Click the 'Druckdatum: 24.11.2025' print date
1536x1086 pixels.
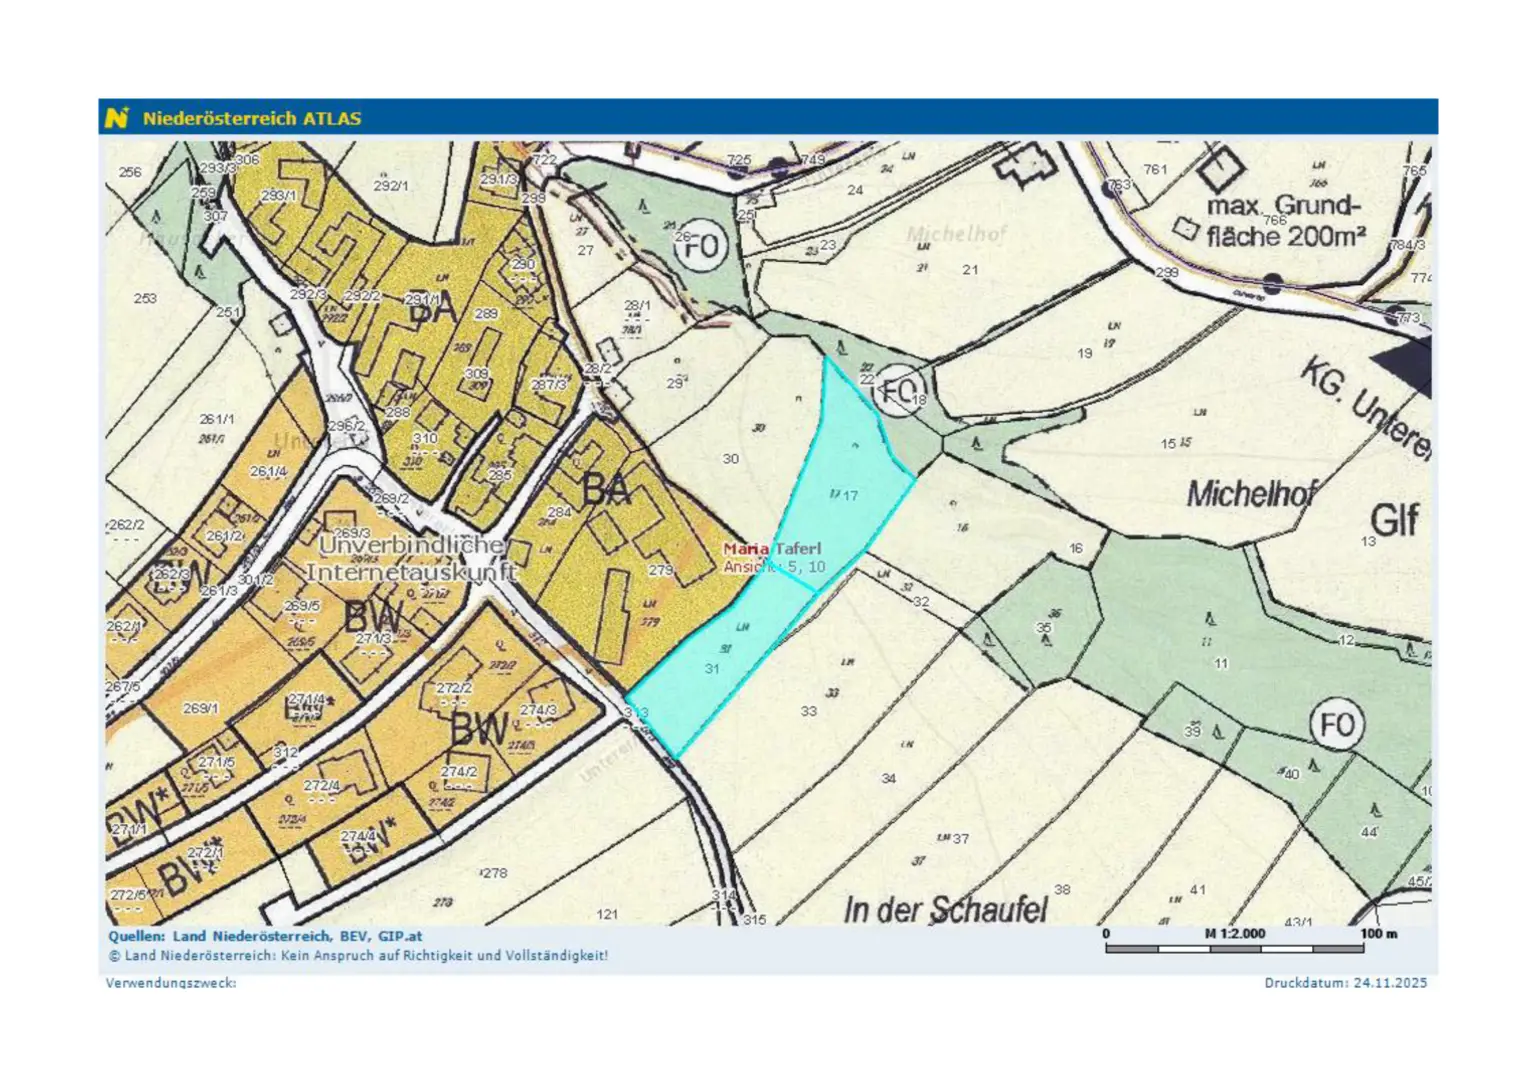[1345, 983]
